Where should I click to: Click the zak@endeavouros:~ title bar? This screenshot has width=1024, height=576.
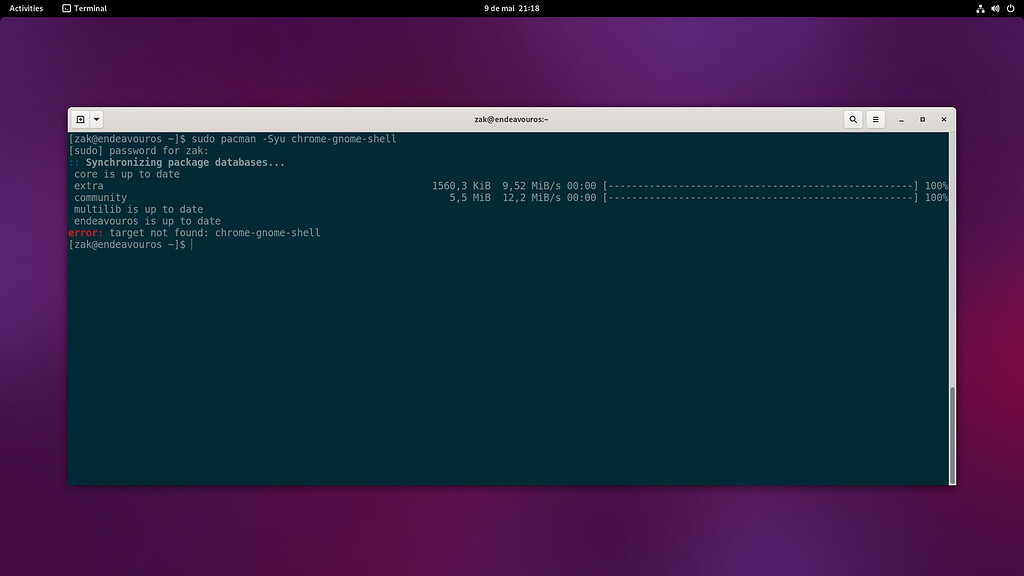click(x=513, y=118)
